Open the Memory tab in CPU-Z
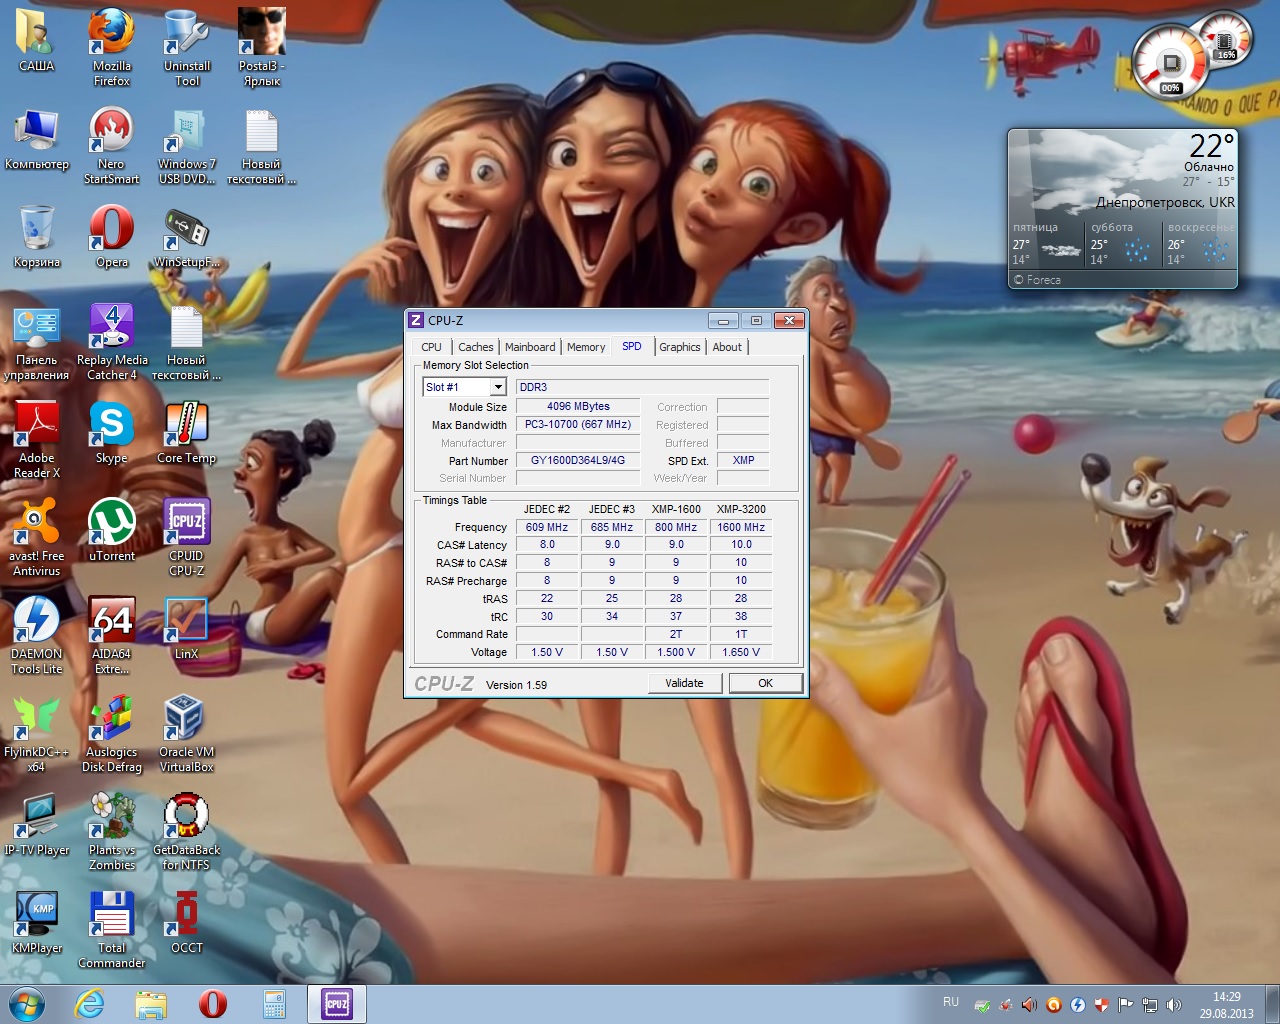Image resolution: width=1280 pixels, height=1024 pixels. click(x=586, y=347)
